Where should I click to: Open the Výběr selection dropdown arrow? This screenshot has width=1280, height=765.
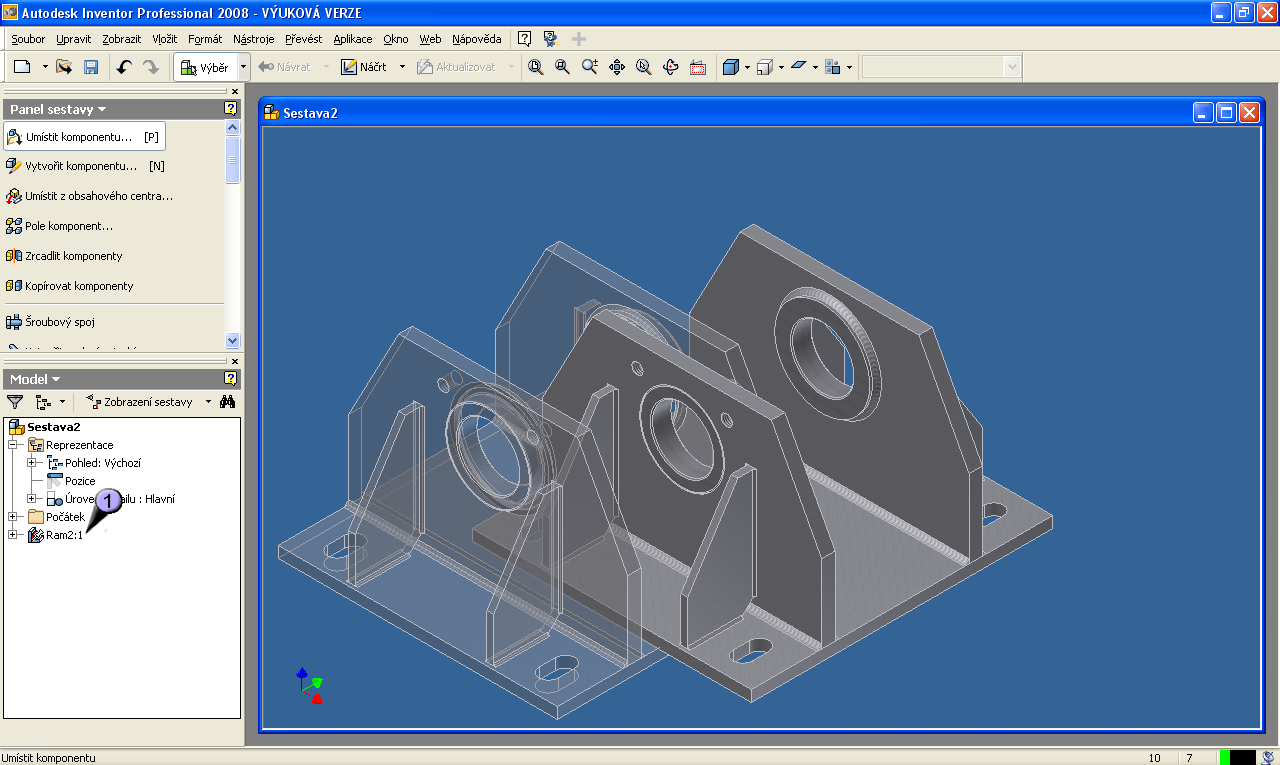coord(243,67)
